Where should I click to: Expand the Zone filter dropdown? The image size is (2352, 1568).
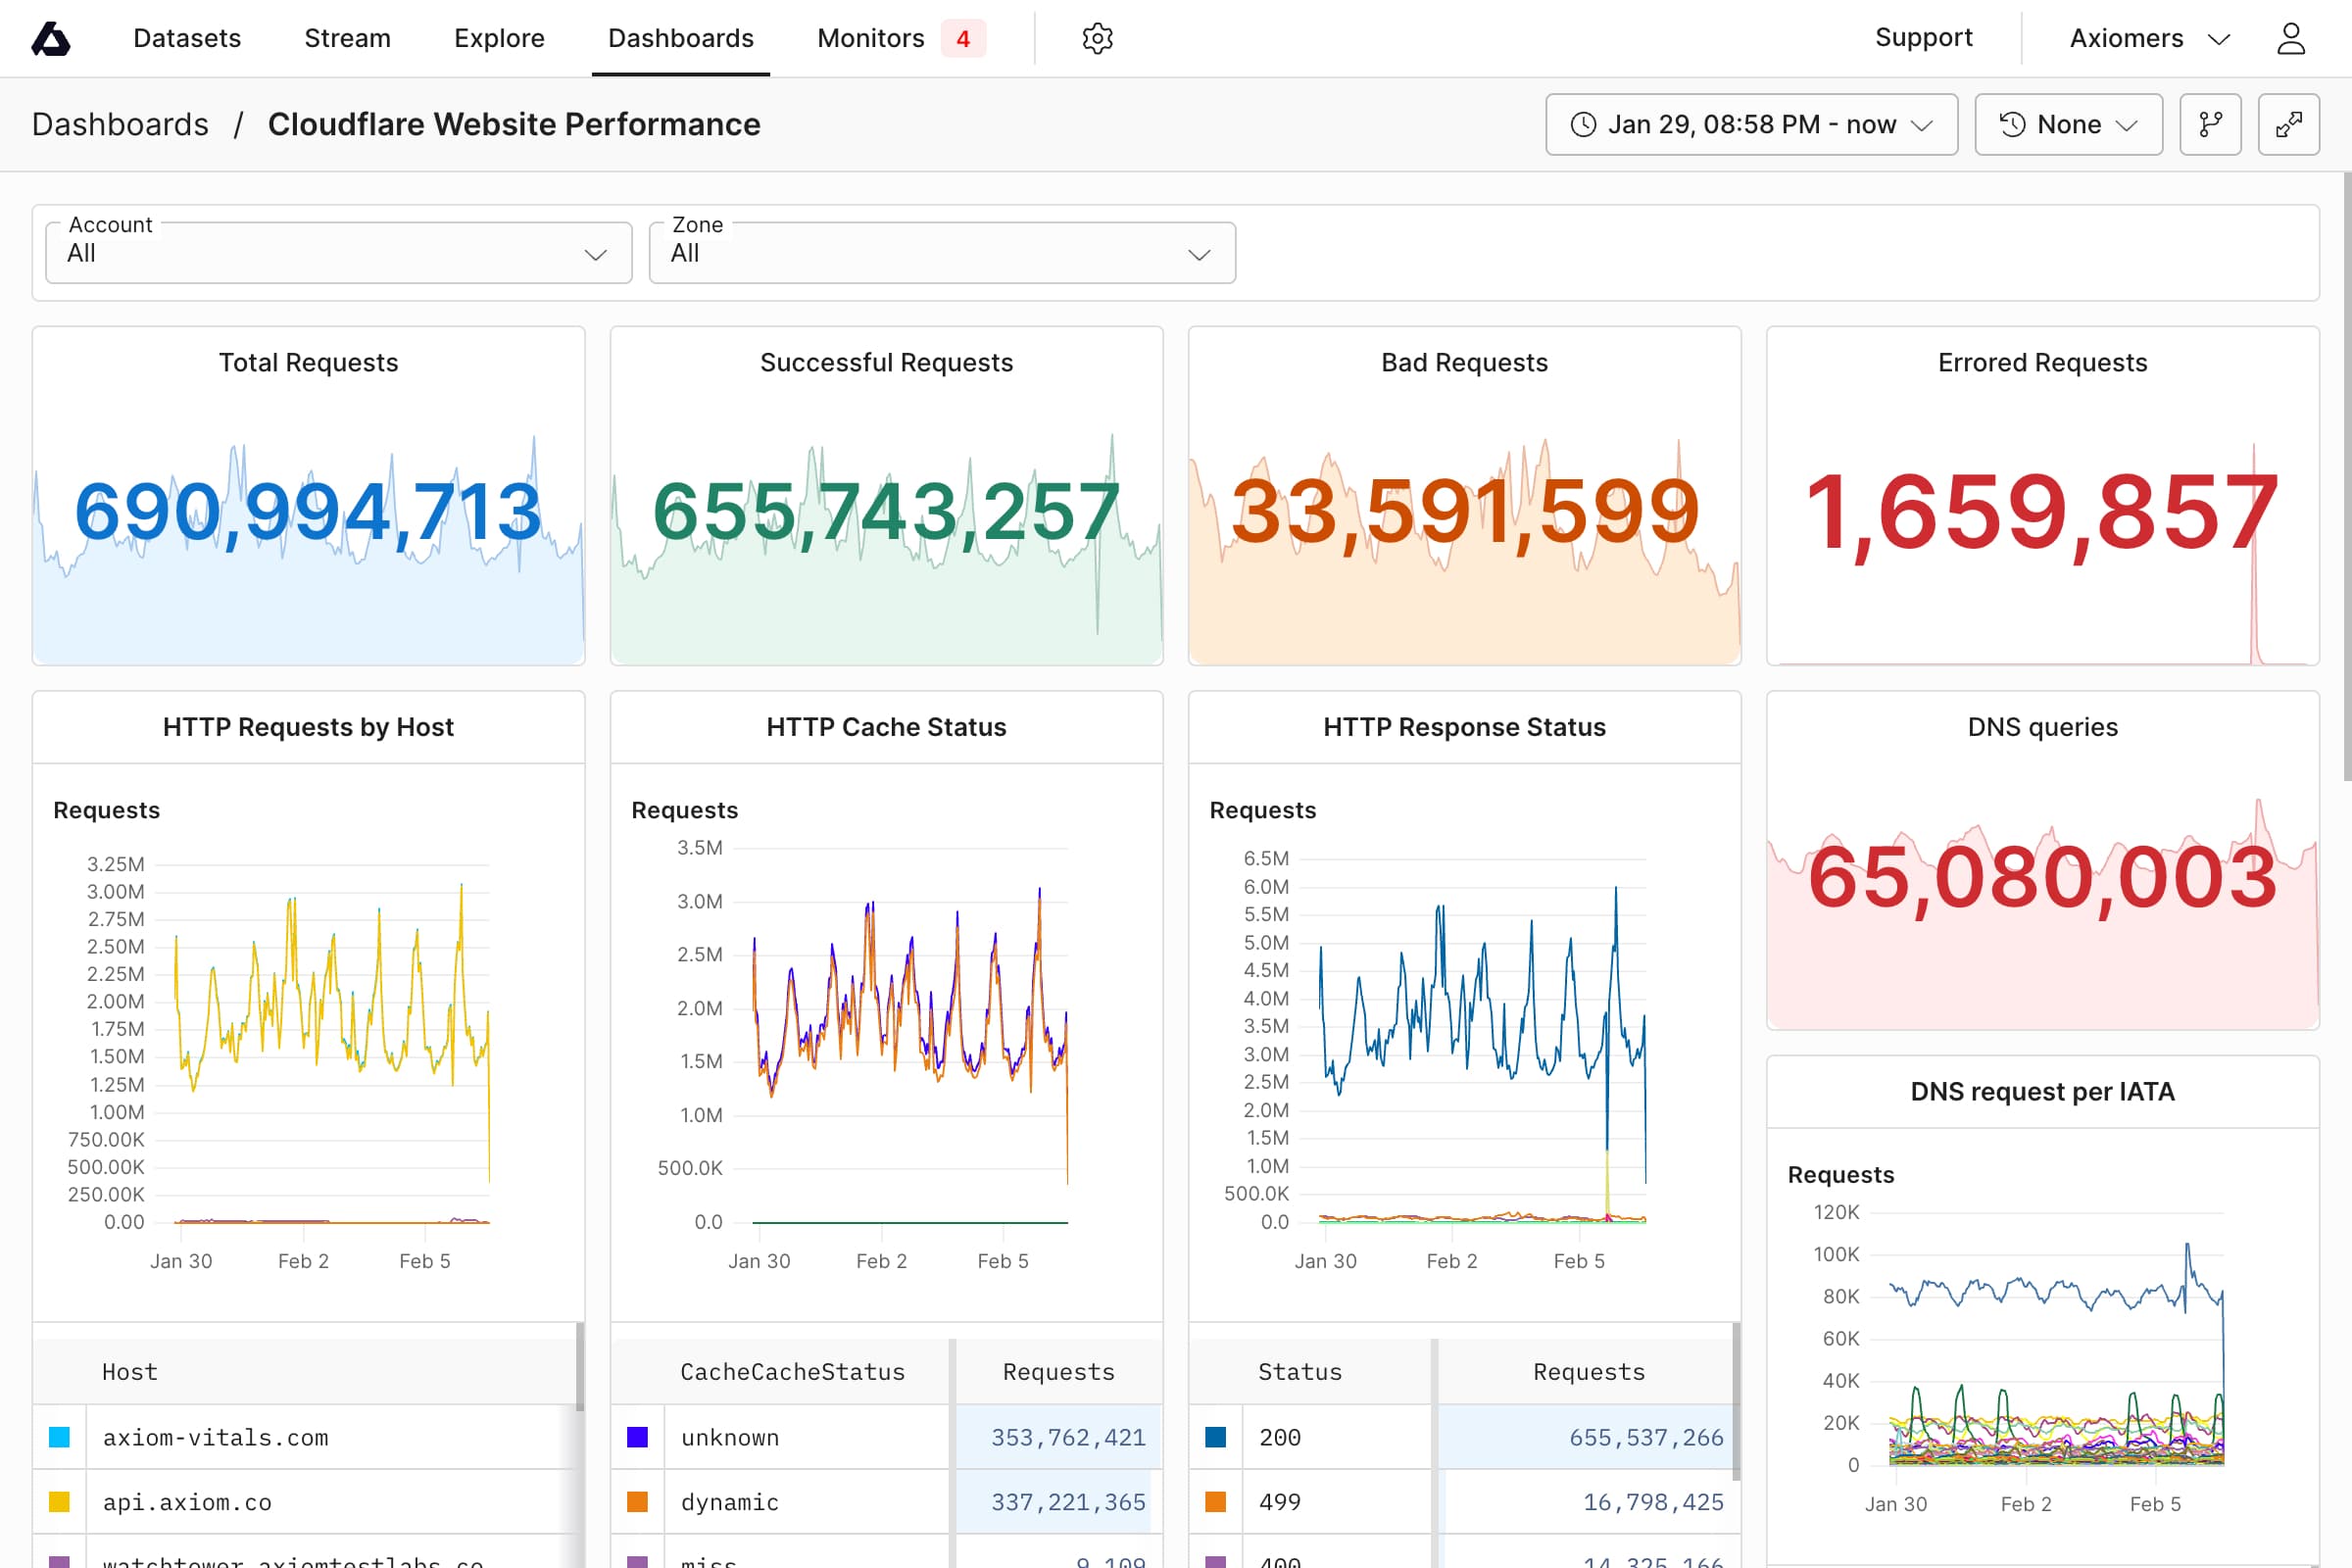point(942,253)
